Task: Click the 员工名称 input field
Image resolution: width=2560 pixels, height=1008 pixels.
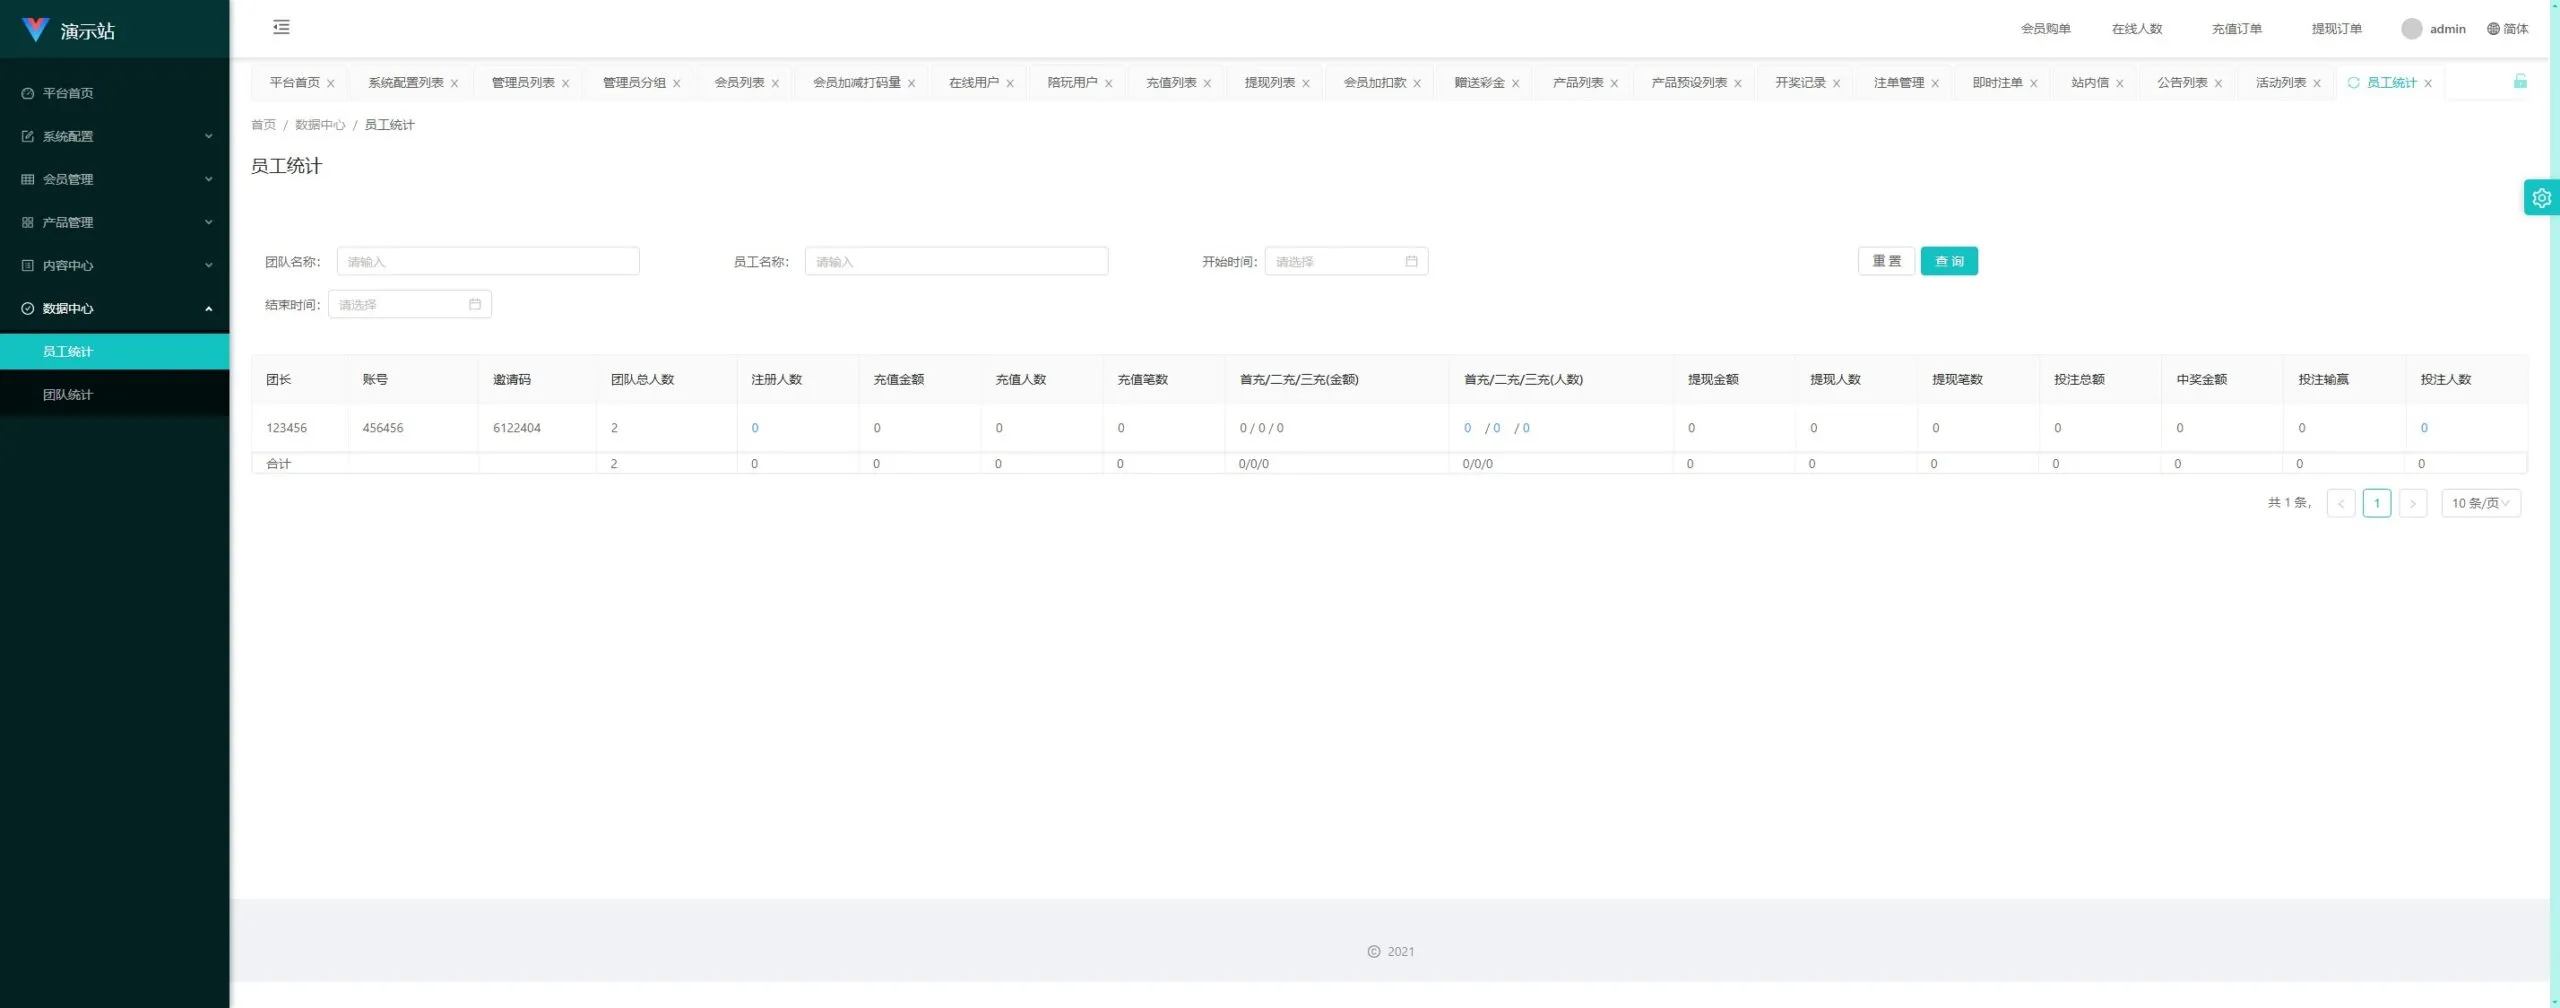Action: [x=956, y=261]
